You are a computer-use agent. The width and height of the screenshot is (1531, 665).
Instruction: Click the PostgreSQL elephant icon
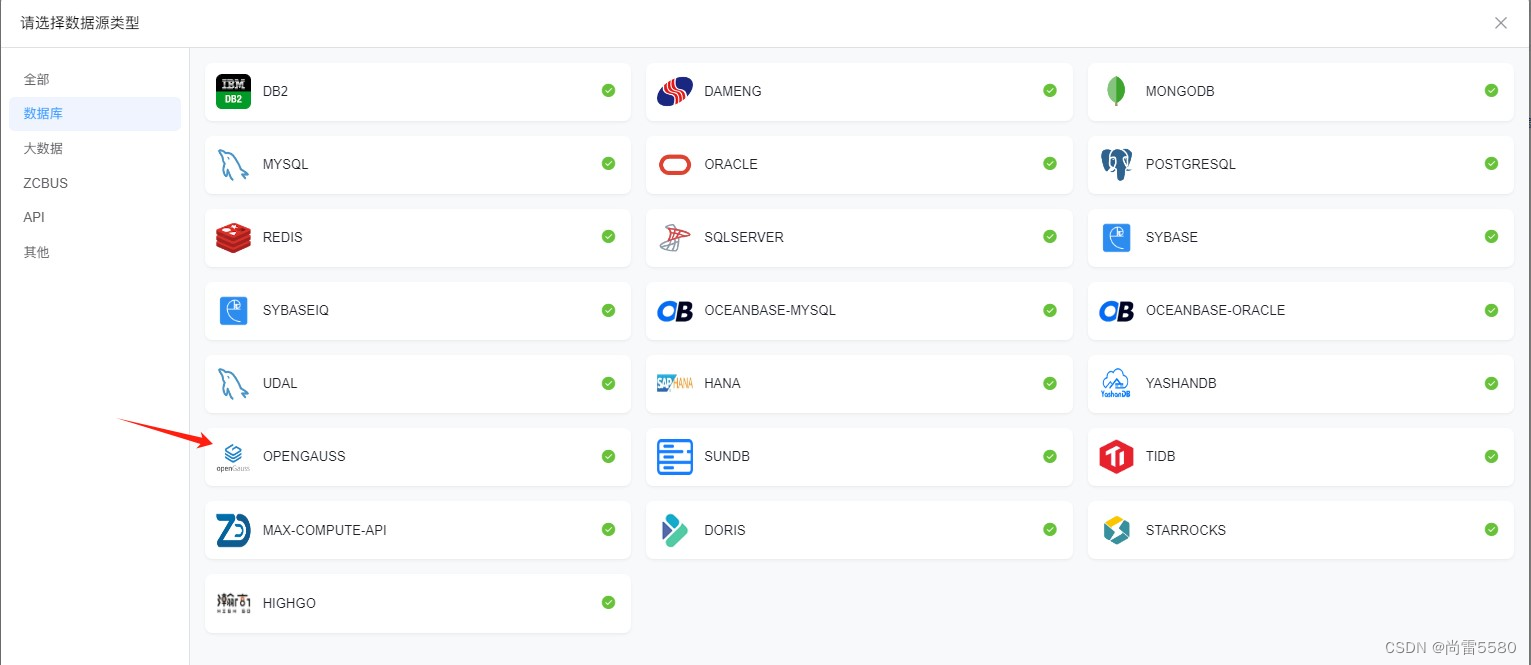1116,164
